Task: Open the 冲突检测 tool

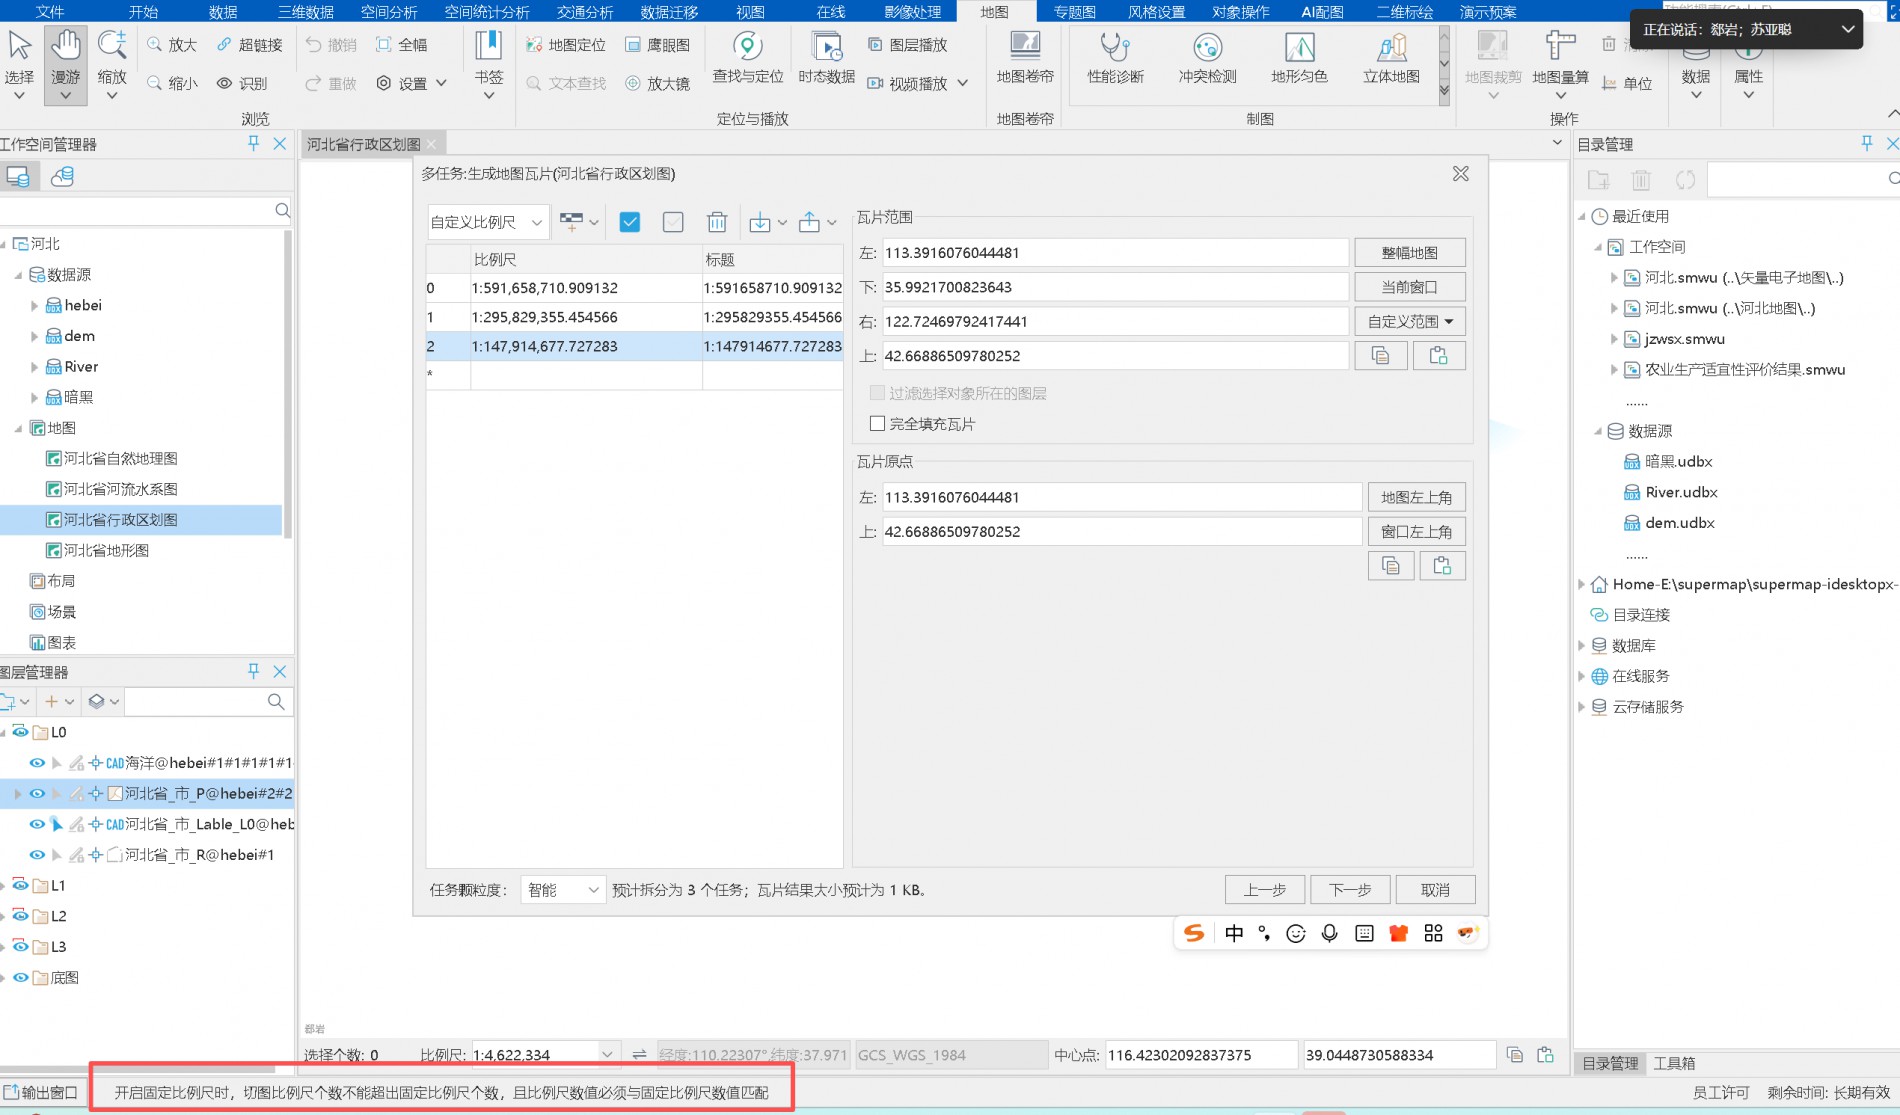Action: 1207,48
